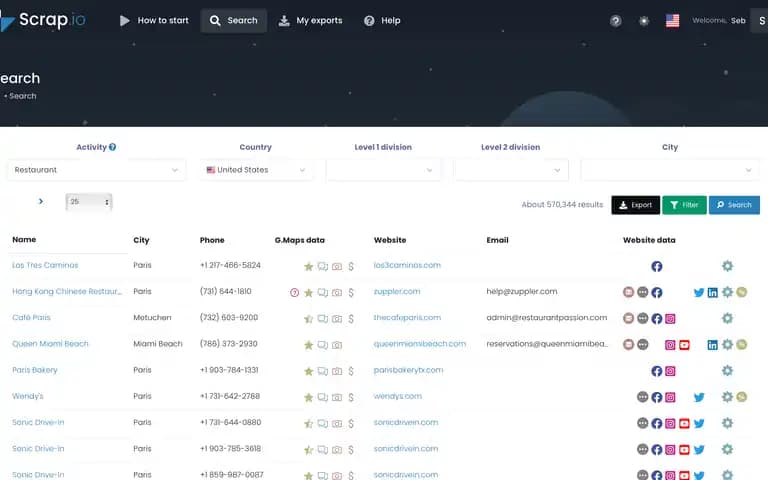
Task: Click Facebook icon in Café Paris row
Action: pyautogui.click(x=657, y=318)
